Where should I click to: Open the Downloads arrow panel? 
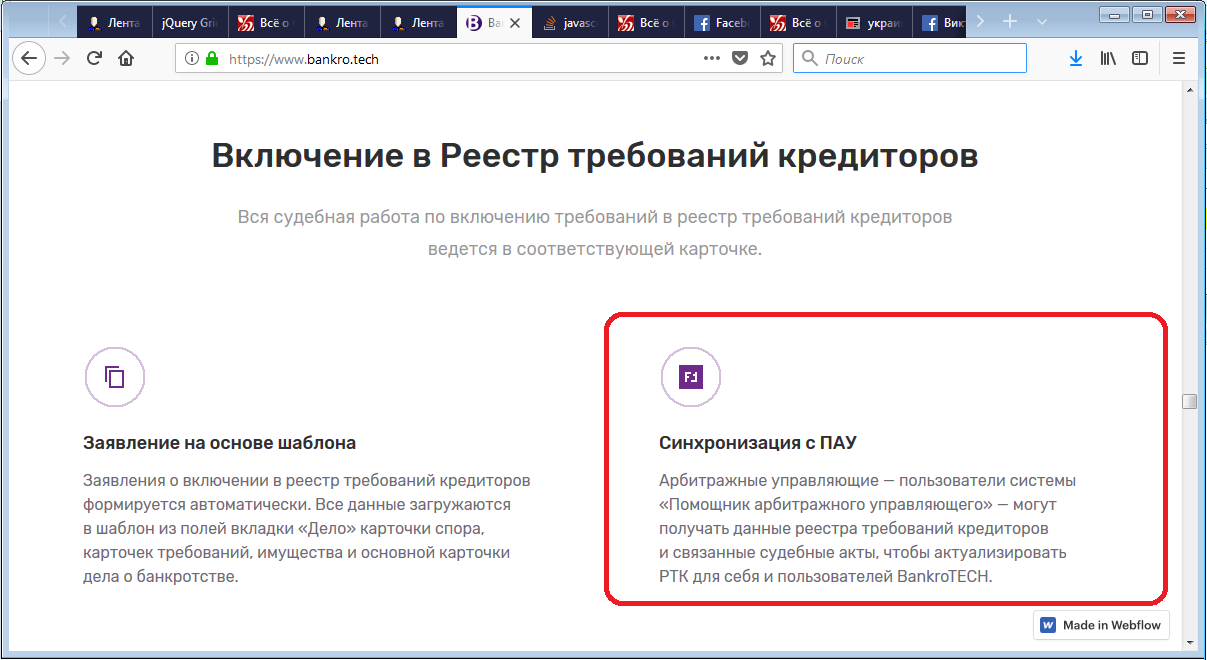1076,59
